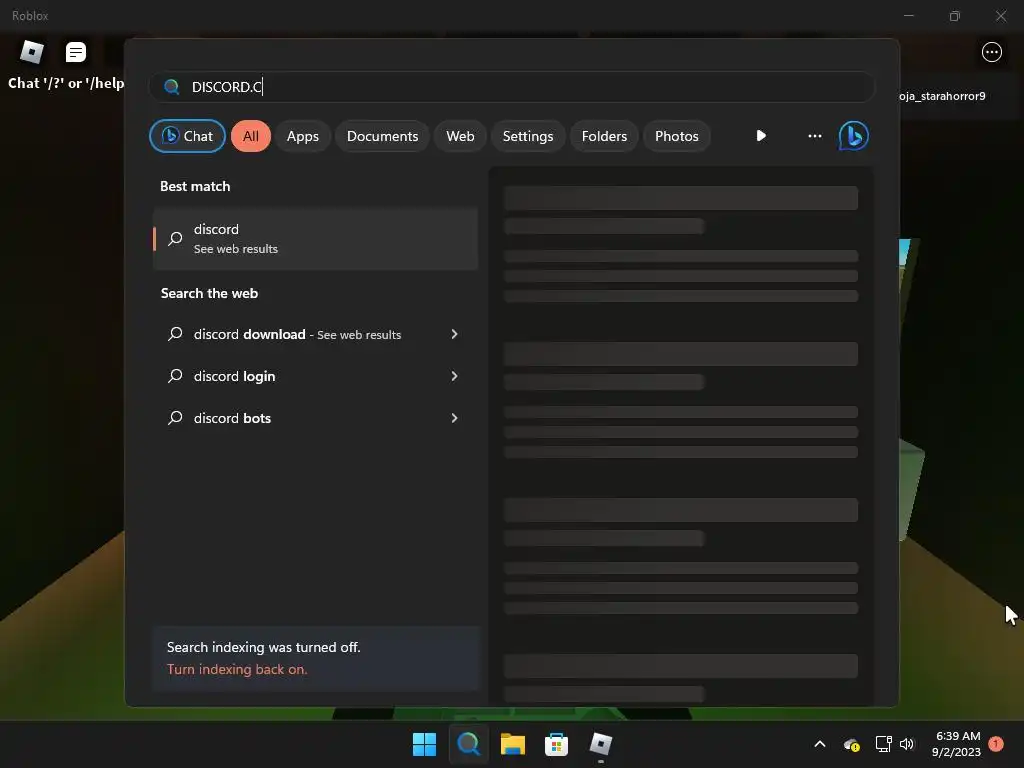Filter results by Web
This screenshot has width=1024, height=768.
[460, 136]
